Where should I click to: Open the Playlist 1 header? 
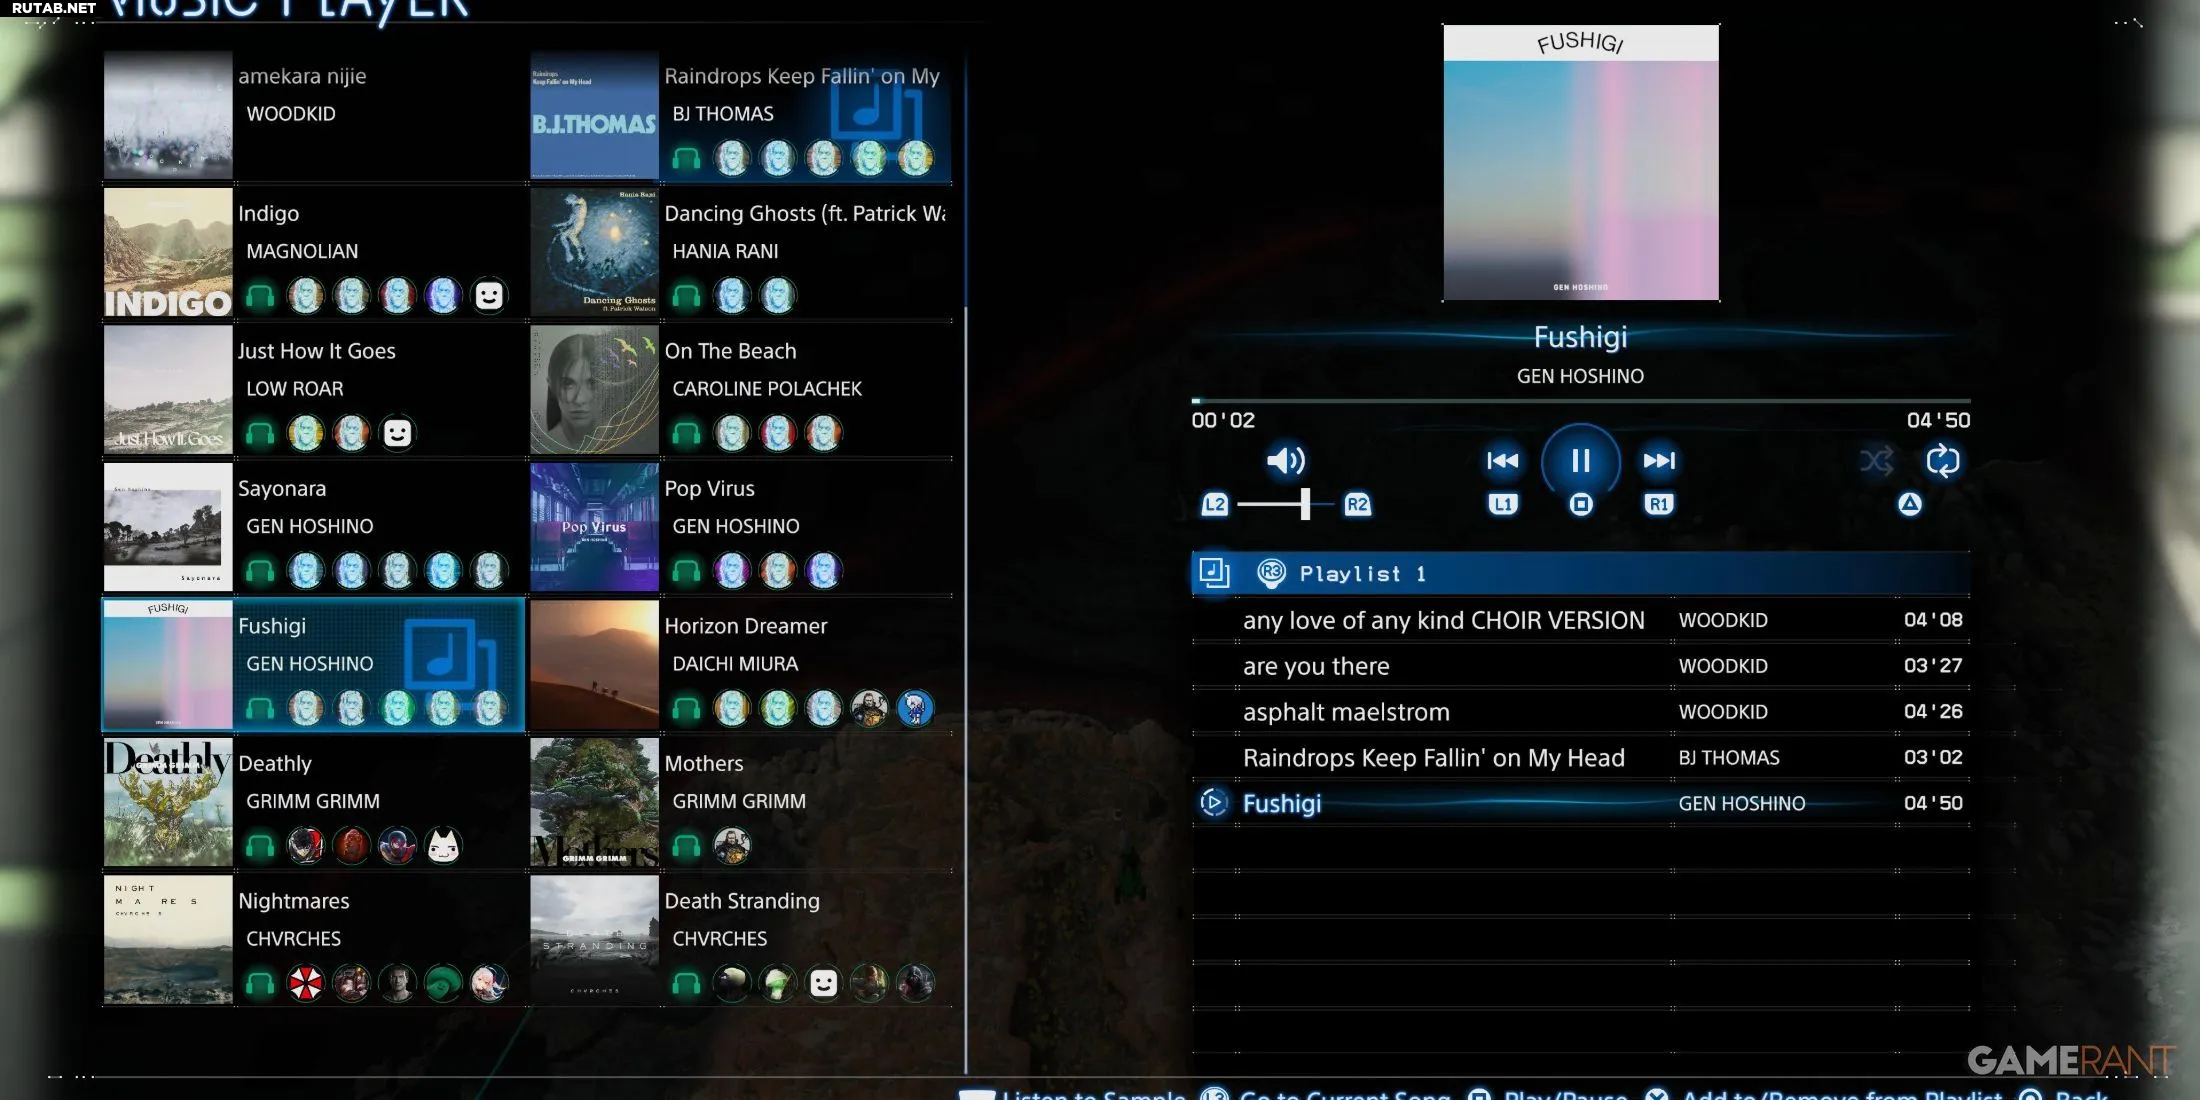1580,573
